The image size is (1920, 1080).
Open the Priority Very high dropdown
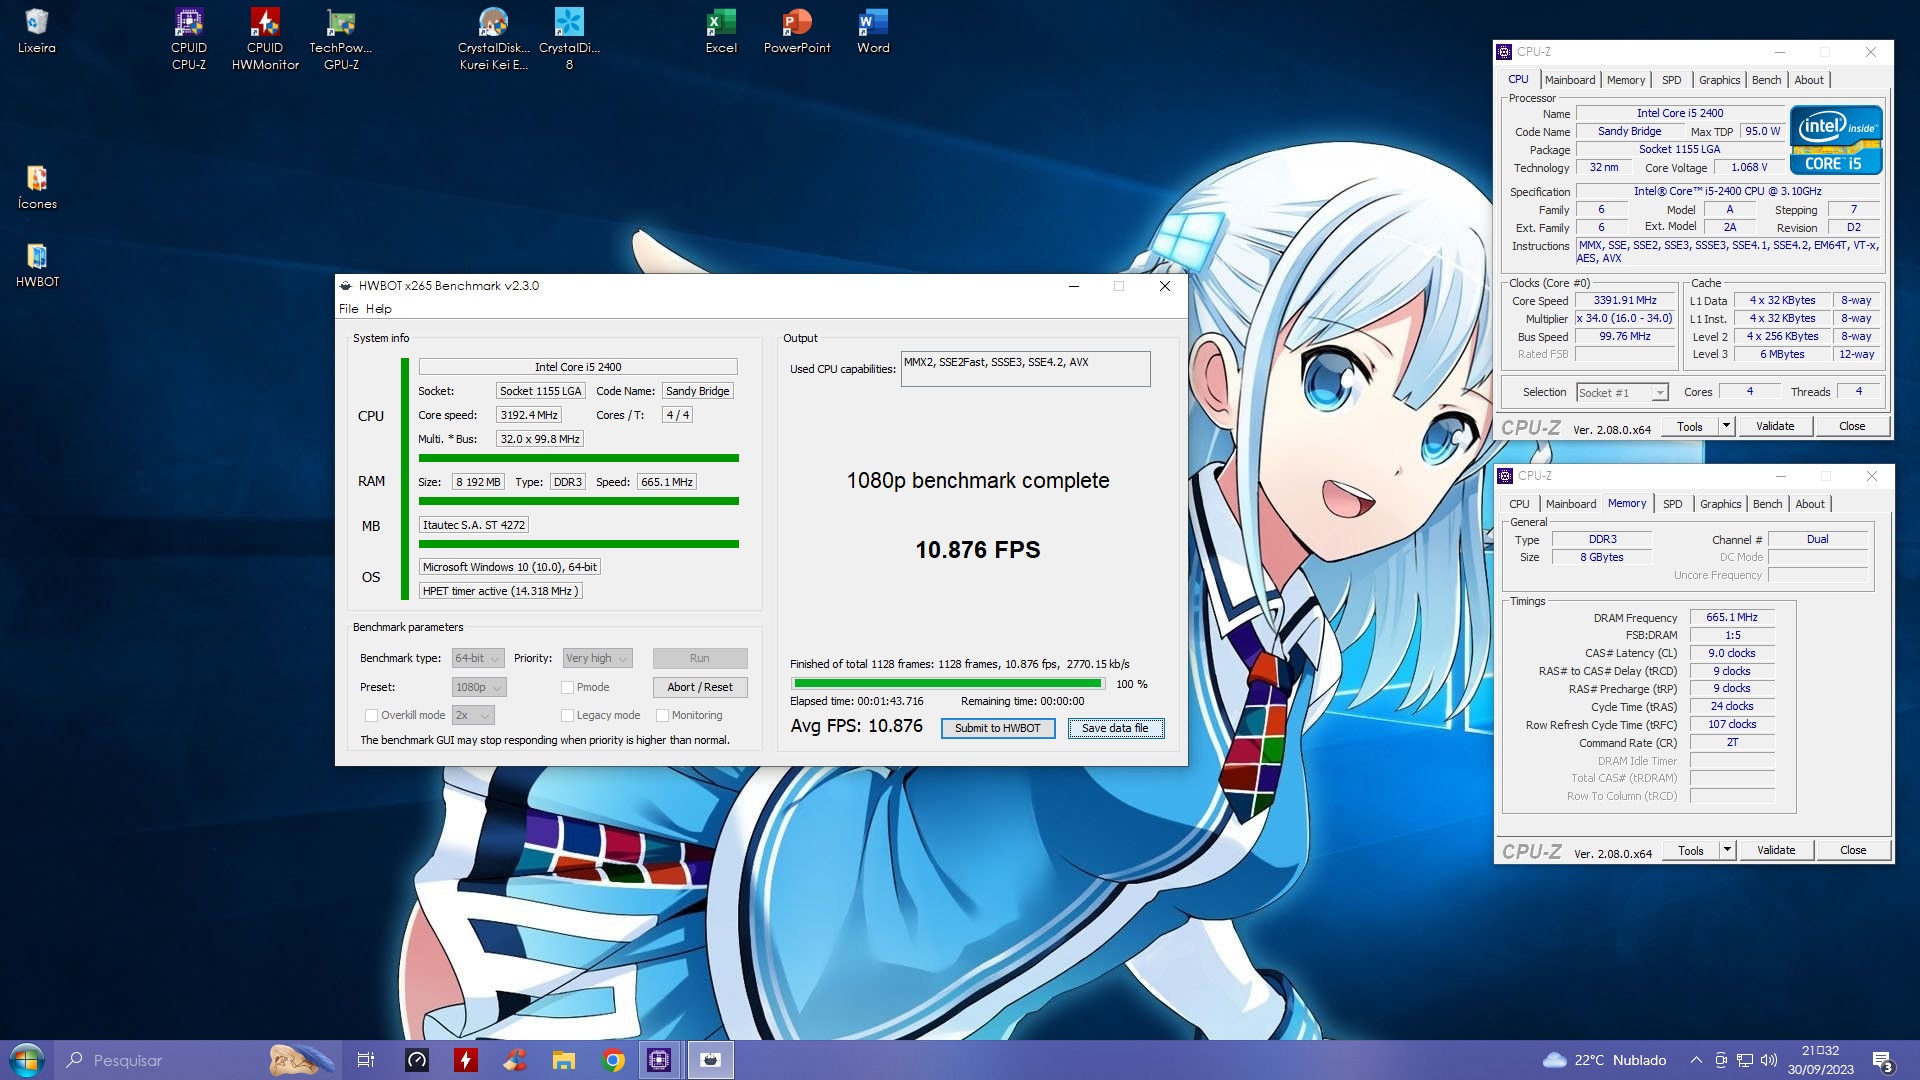[x=597, y=658]
